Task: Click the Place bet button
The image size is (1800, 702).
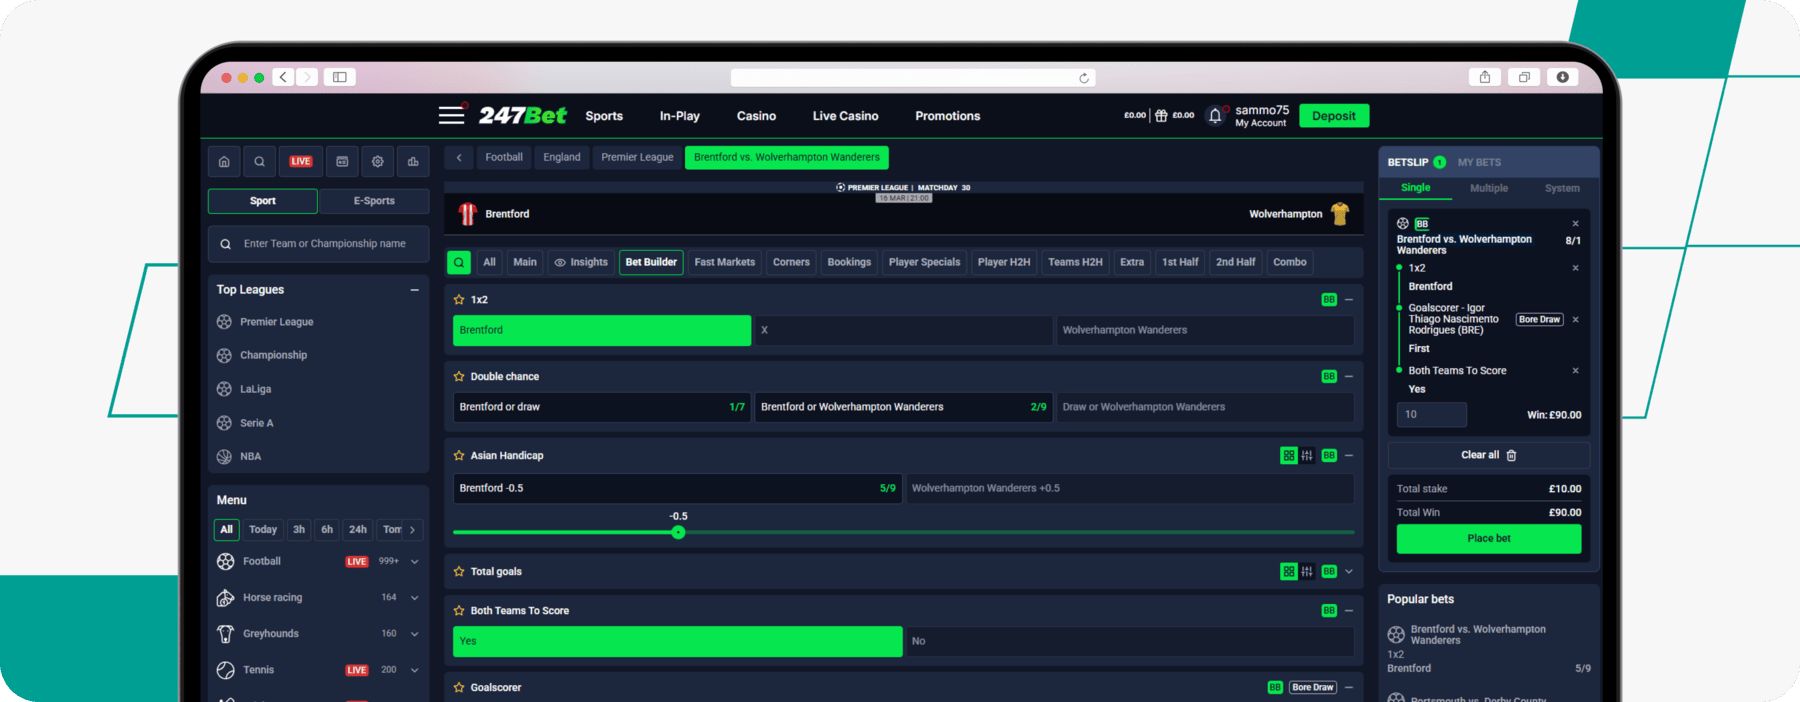Action: 1489,539
